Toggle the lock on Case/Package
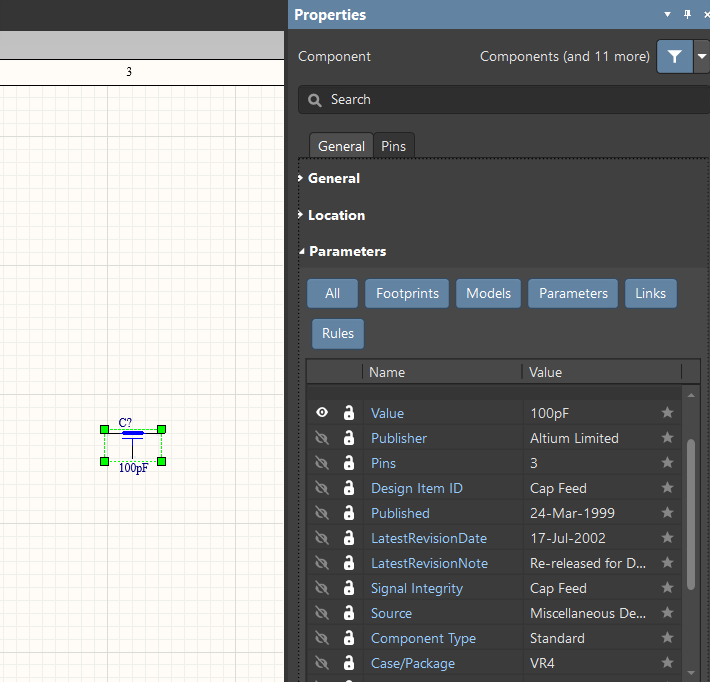Screen dimensions: 710x682 [349, 663]
